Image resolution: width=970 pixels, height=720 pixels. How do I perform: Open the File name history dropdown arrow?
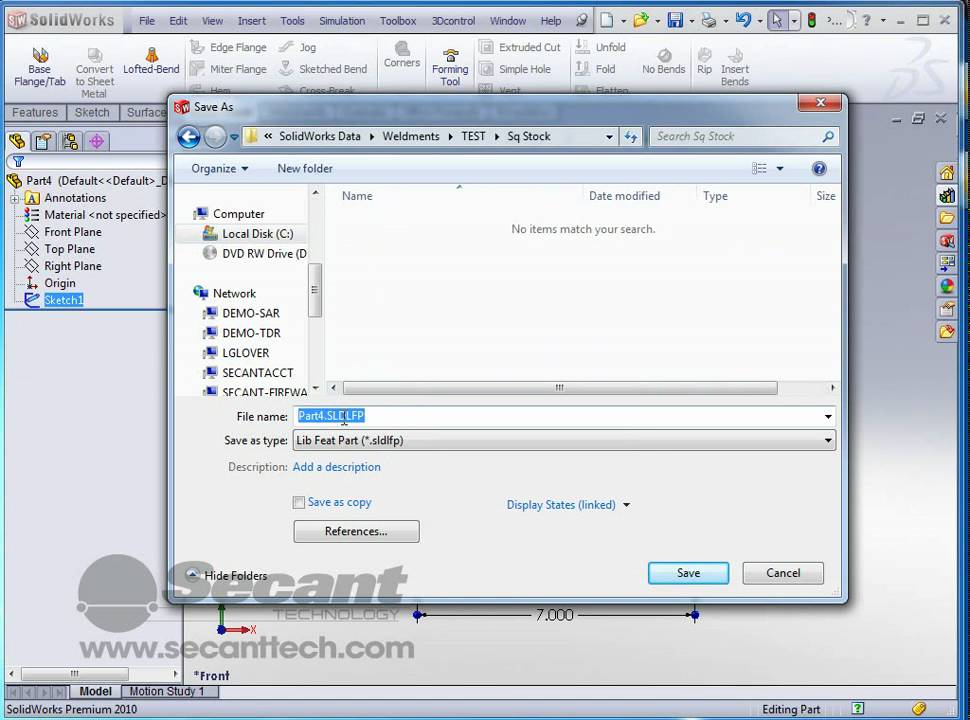point(828,416)
